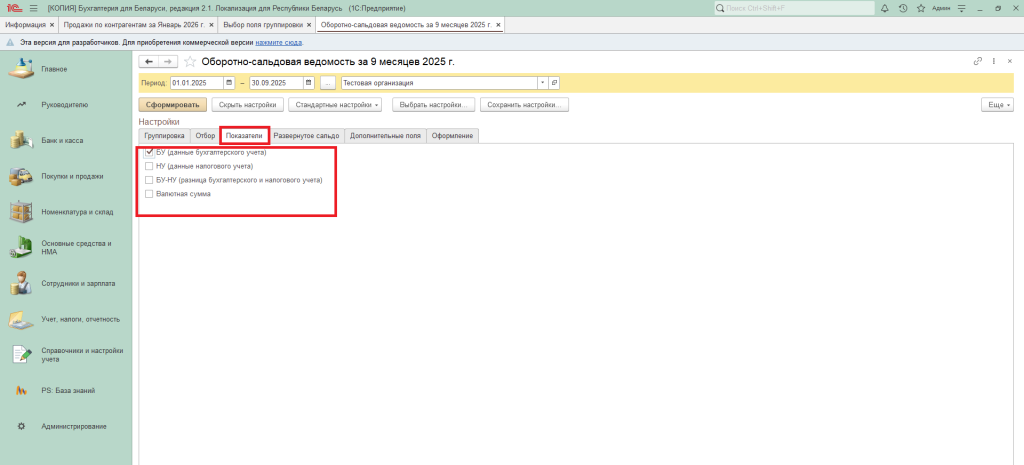Viewport: 1024px width, 465px height.
Task: Expand the Еще menu
Action: pyautogui.click(x=998, y=104)
